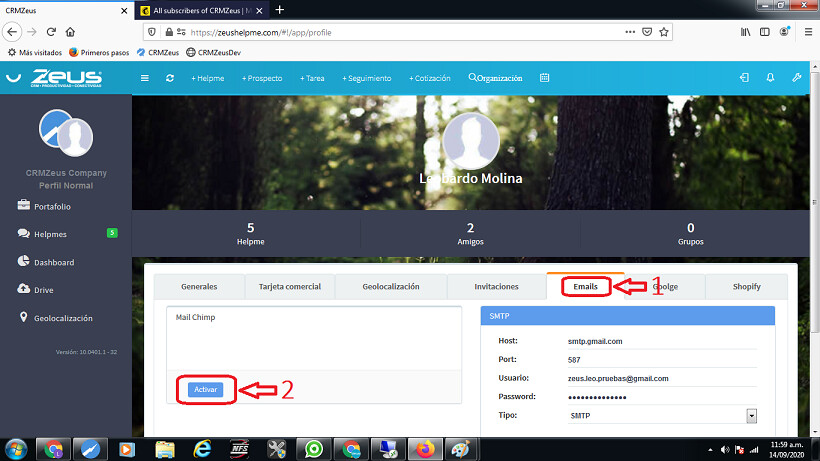
Task: Open the wrench settings icon
Action: pos(797,78)
